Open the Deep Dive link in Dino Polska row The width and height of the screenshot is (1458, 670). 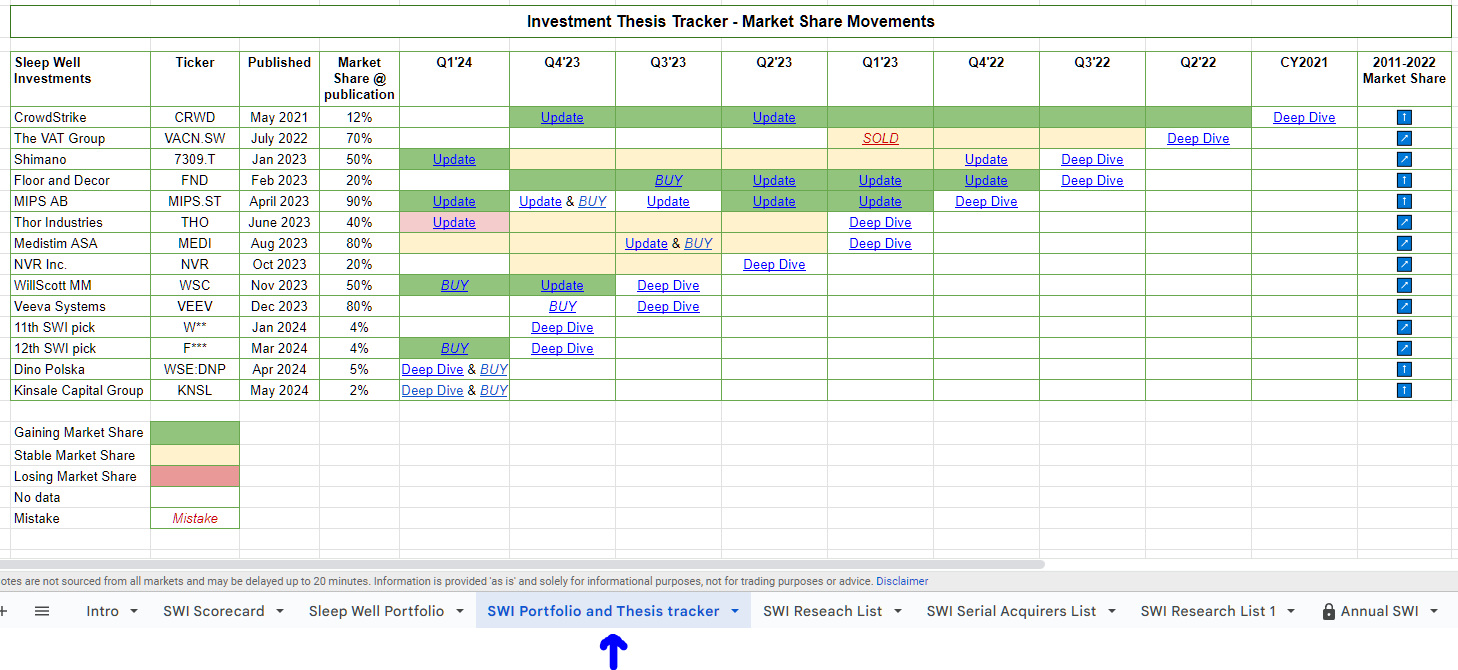pos(432,370)
